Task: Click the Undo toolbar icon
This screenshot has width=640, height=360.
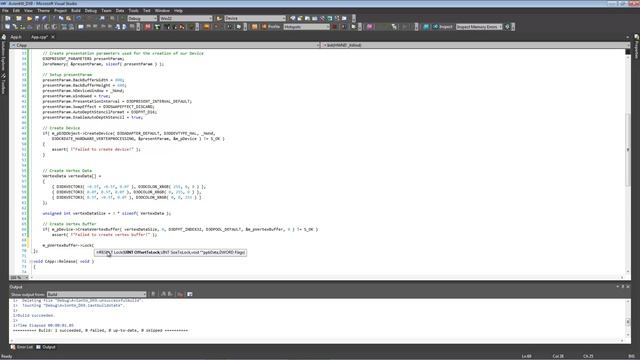Action: pos(78,18)
